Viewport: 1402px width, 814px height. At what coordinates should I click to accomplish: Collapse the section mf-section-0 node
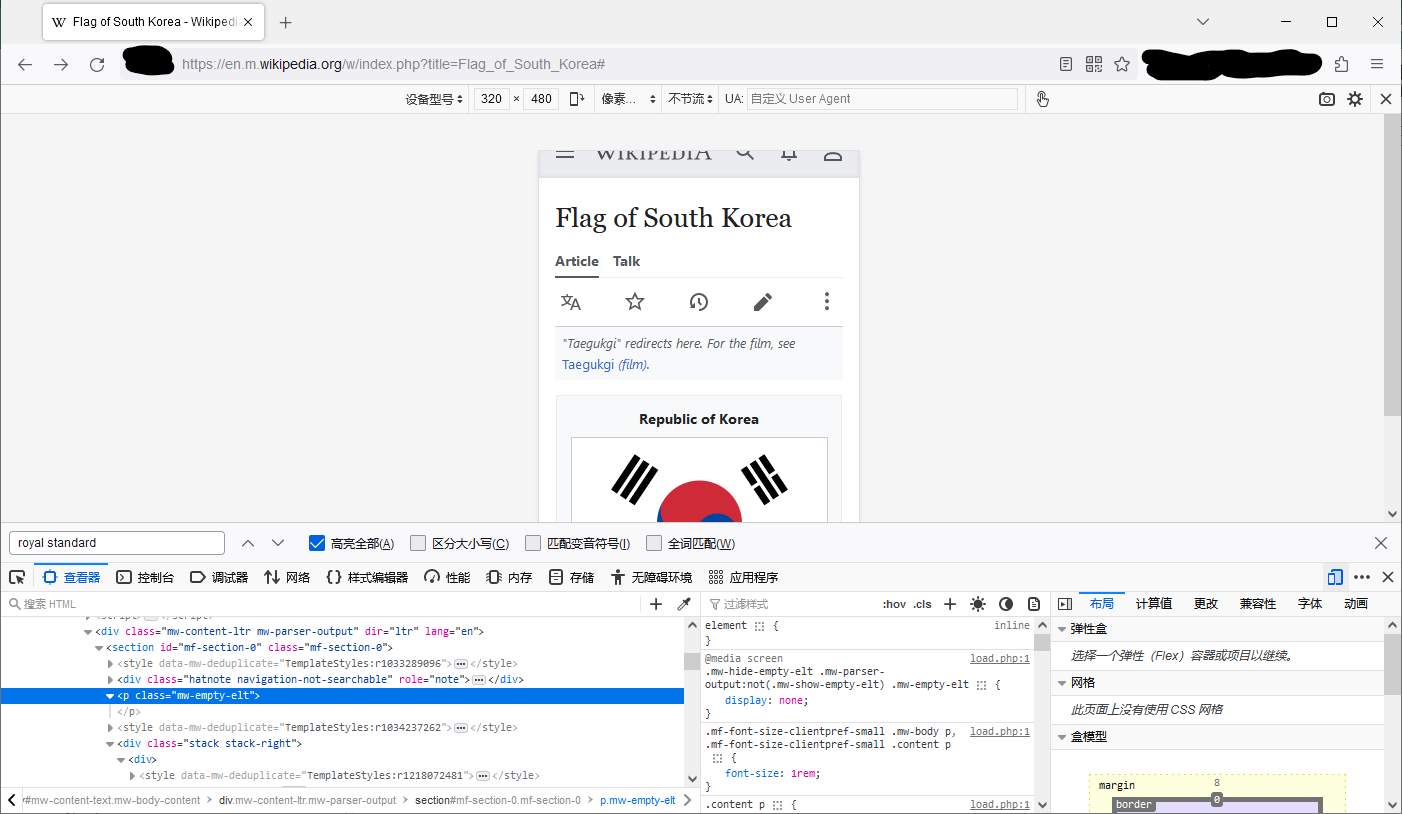pos(99,648)
